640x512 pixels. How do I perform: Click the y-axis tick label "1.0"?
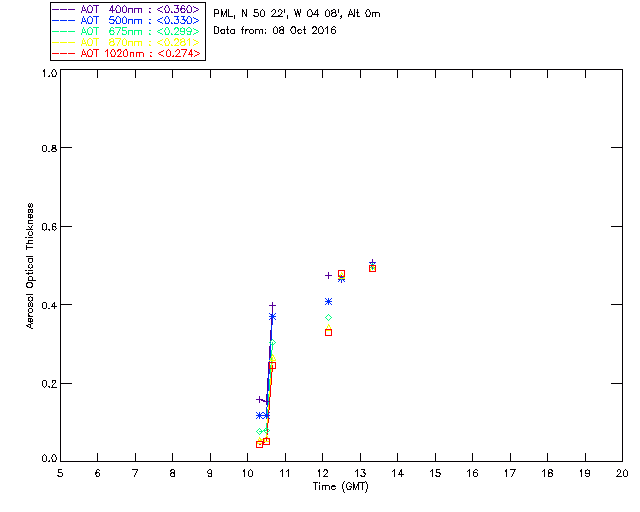[49, 73]
